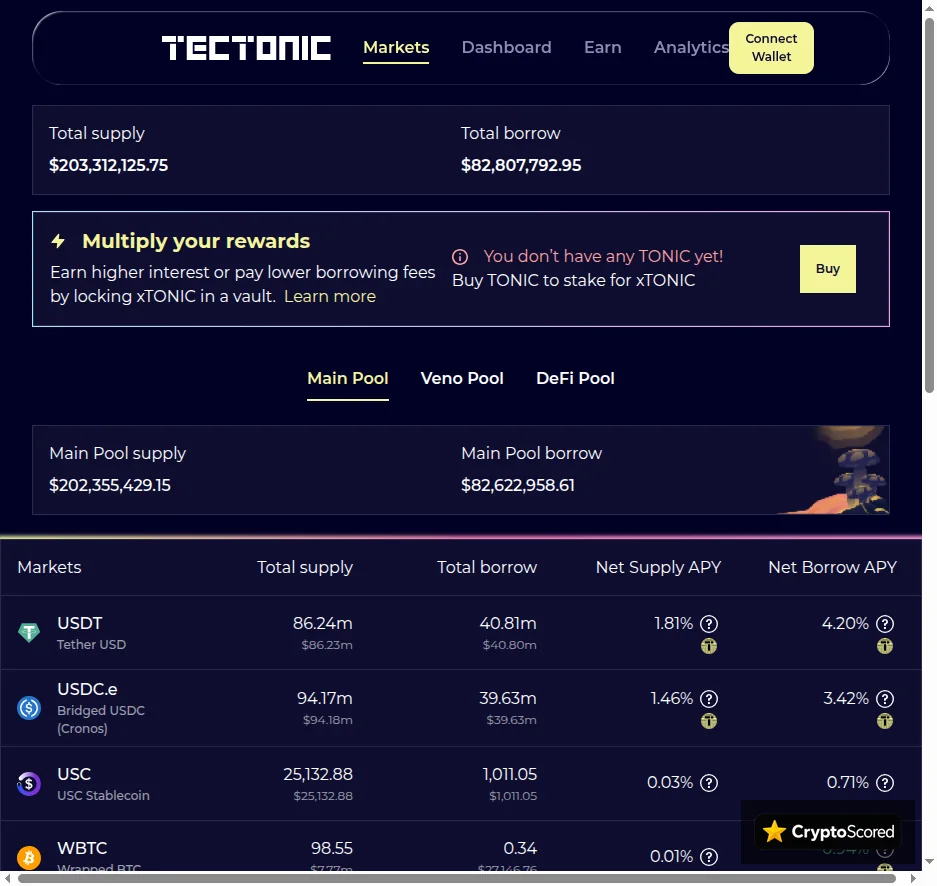Click the Connect Wallet button
The image size is (937, 886).
(771, 48)
